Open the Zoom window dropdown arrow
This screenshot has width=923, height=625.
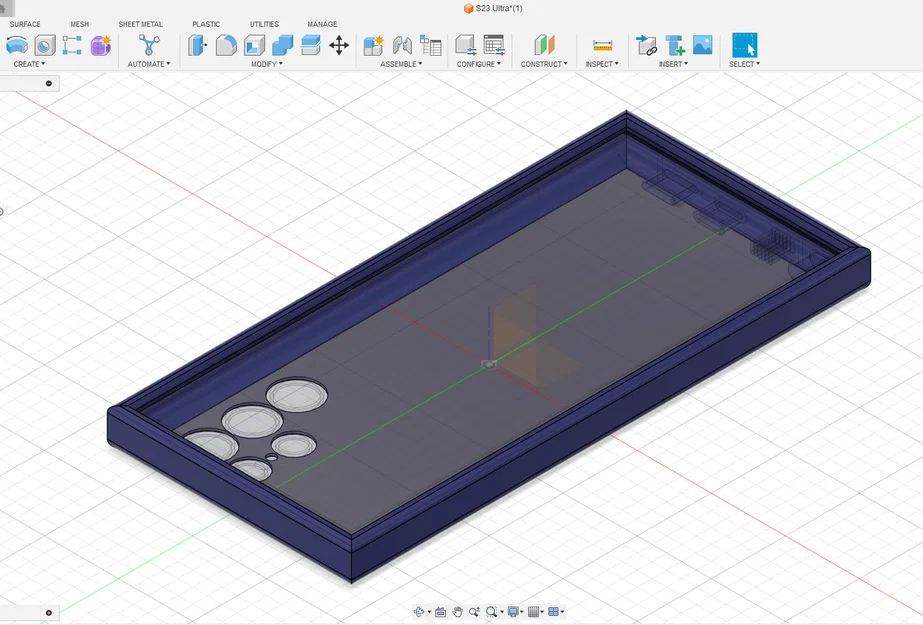coord(502,612)
